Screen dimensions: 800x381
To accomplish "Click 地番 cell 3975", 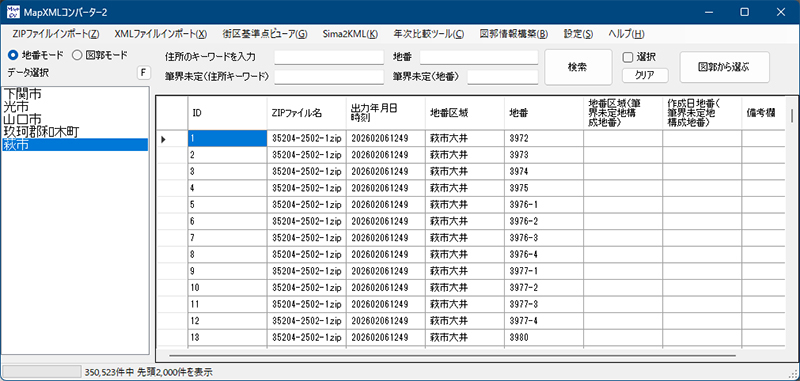I will (544, 188).
